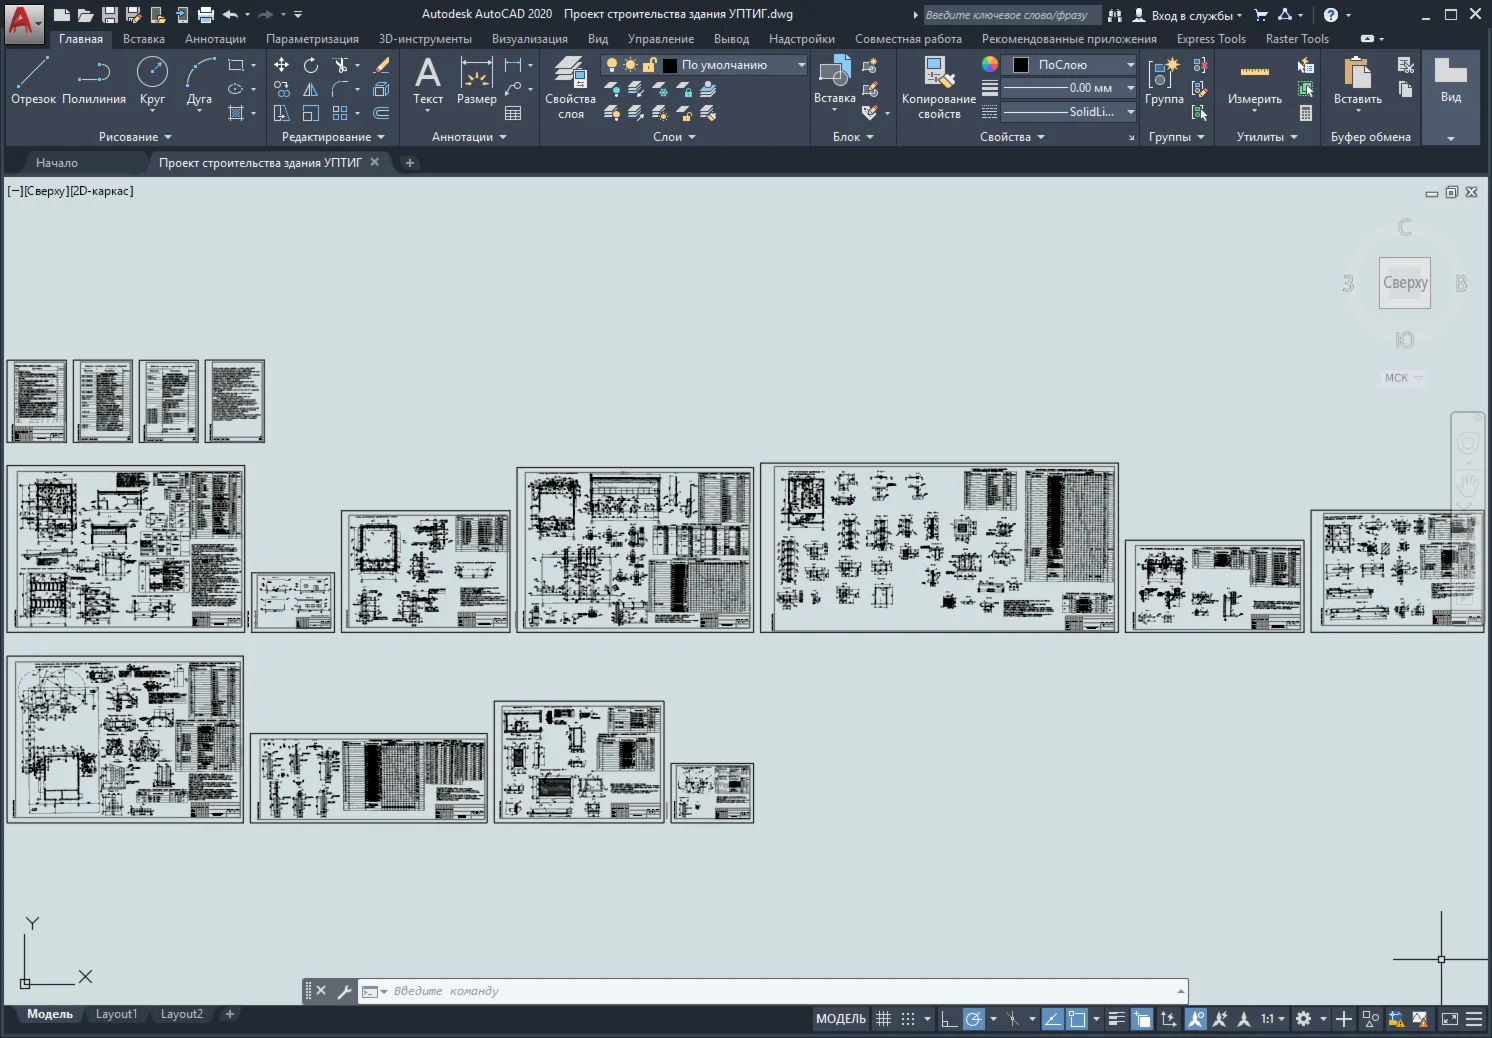
Task: Click the Группа group button
Action: 1164,80
